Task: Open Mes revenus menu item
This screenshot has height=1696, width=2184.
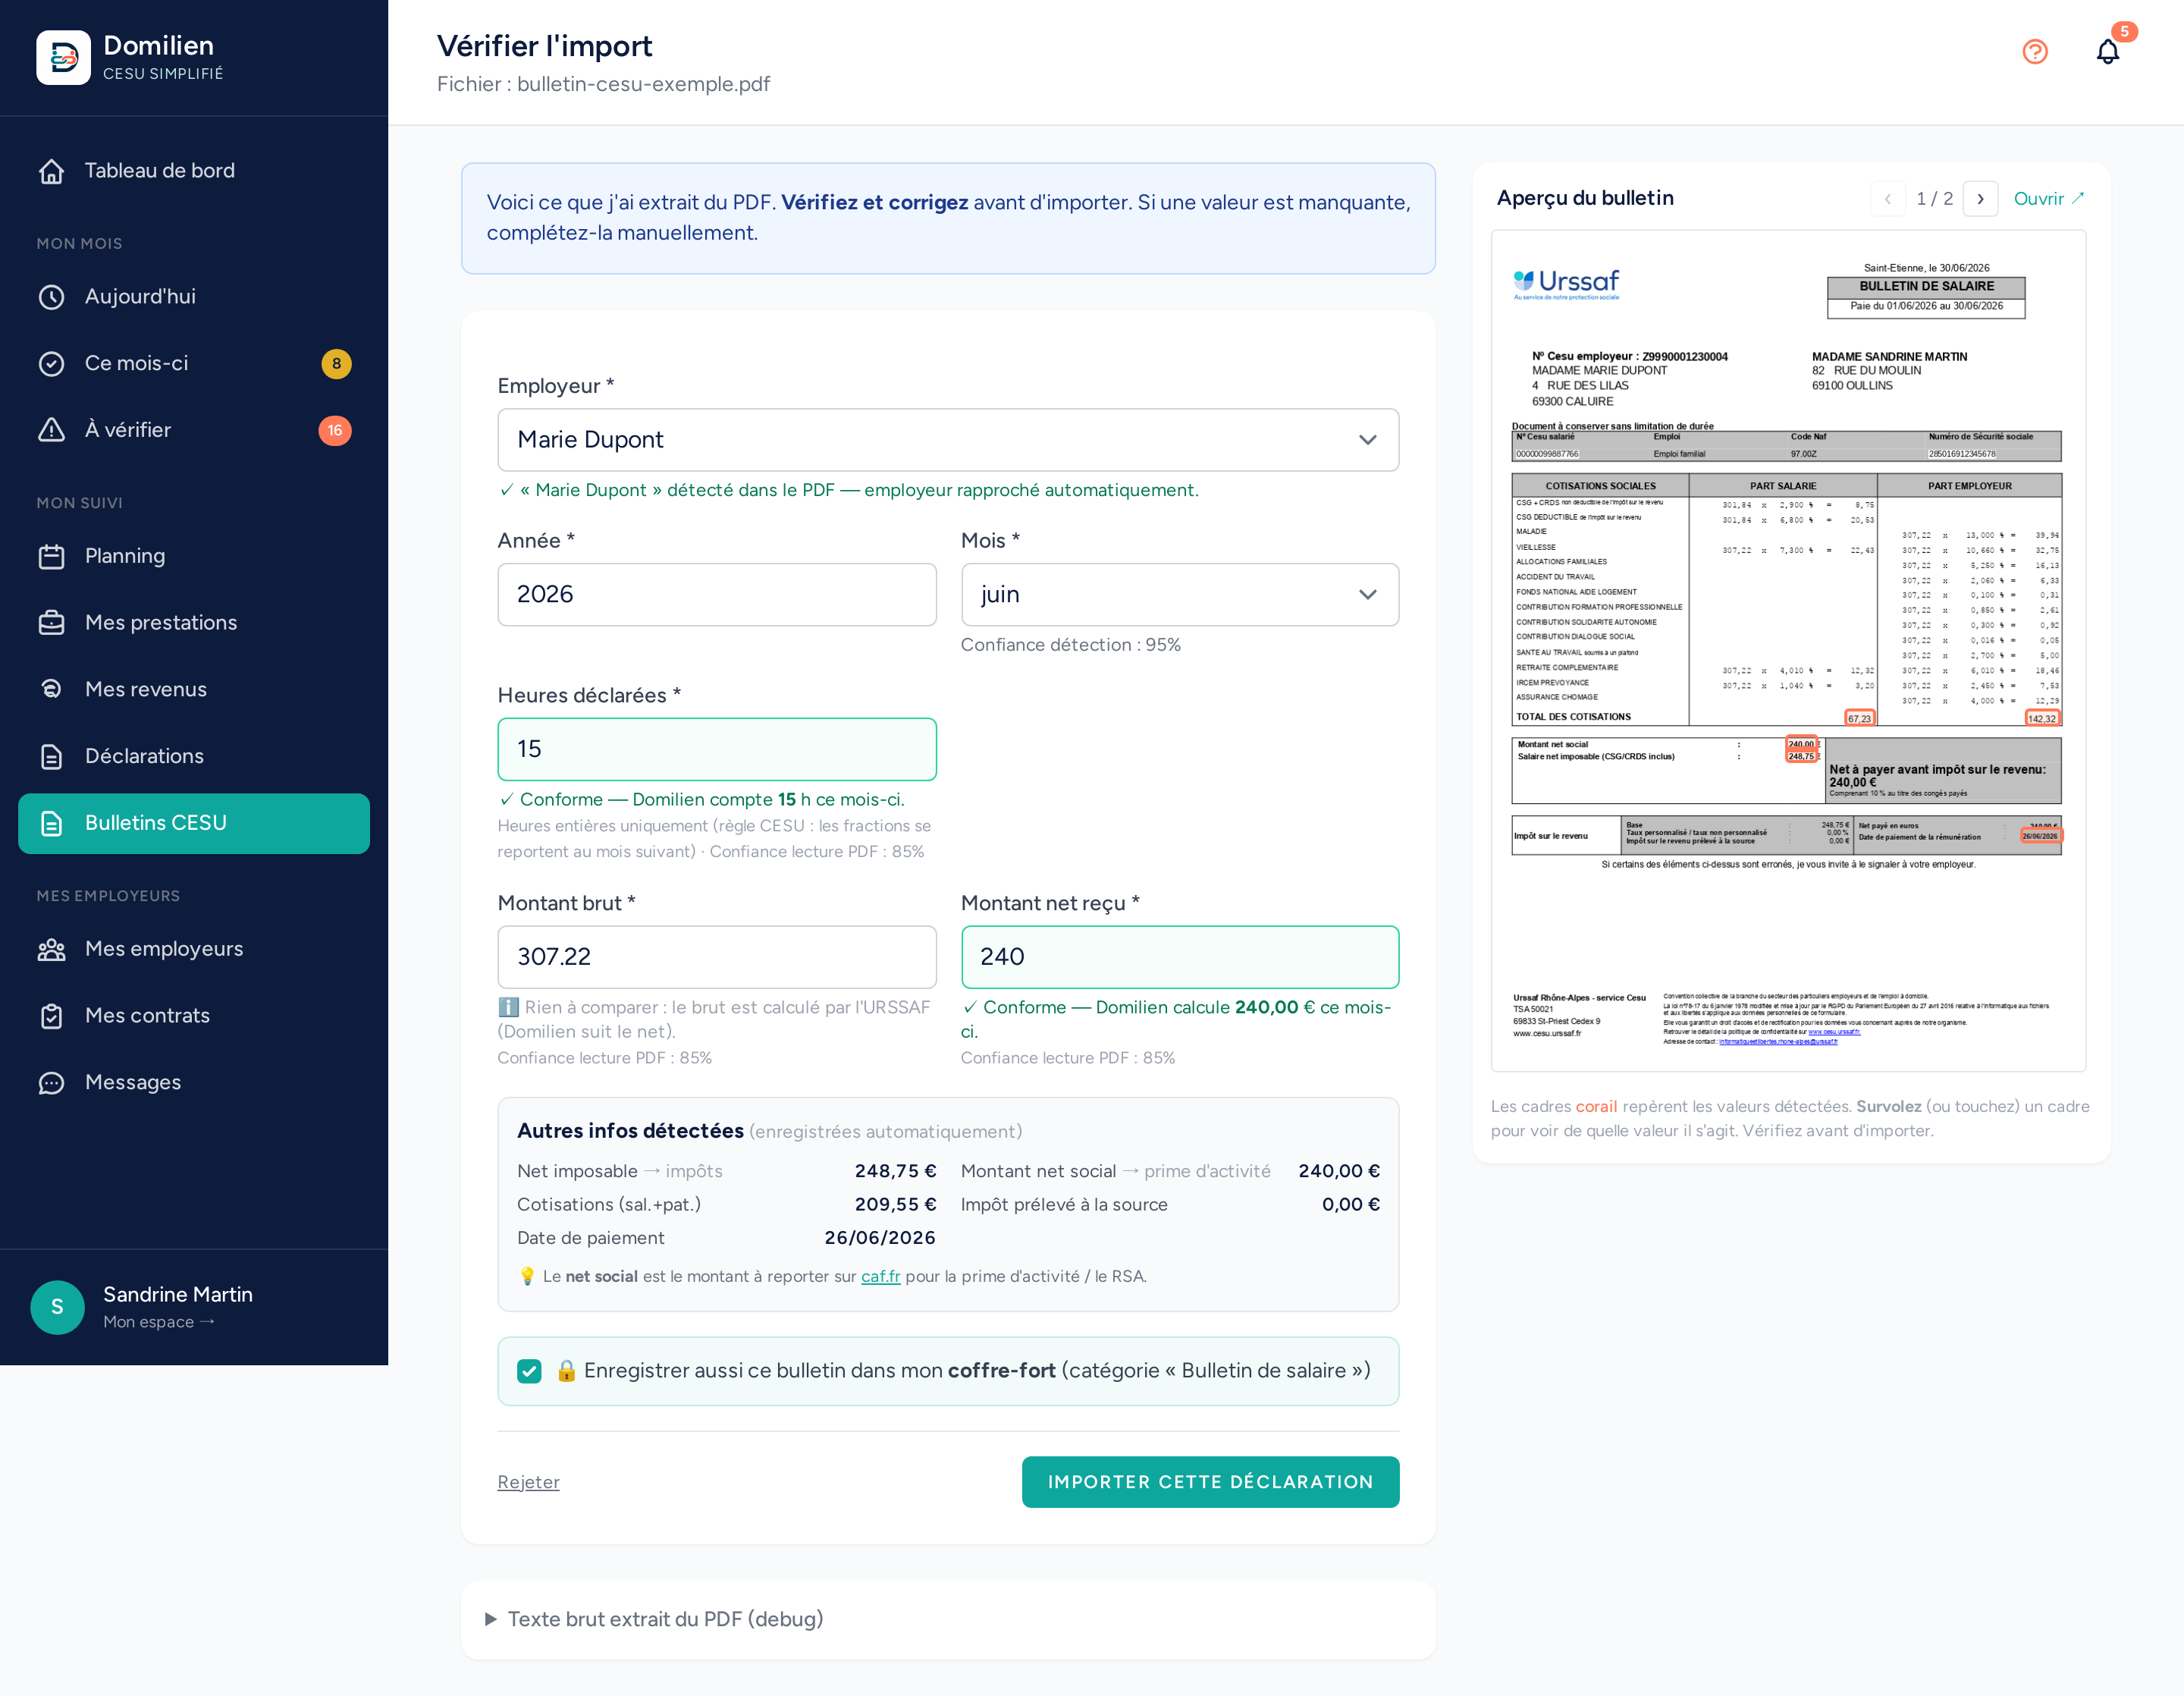Action: [194, 689]
